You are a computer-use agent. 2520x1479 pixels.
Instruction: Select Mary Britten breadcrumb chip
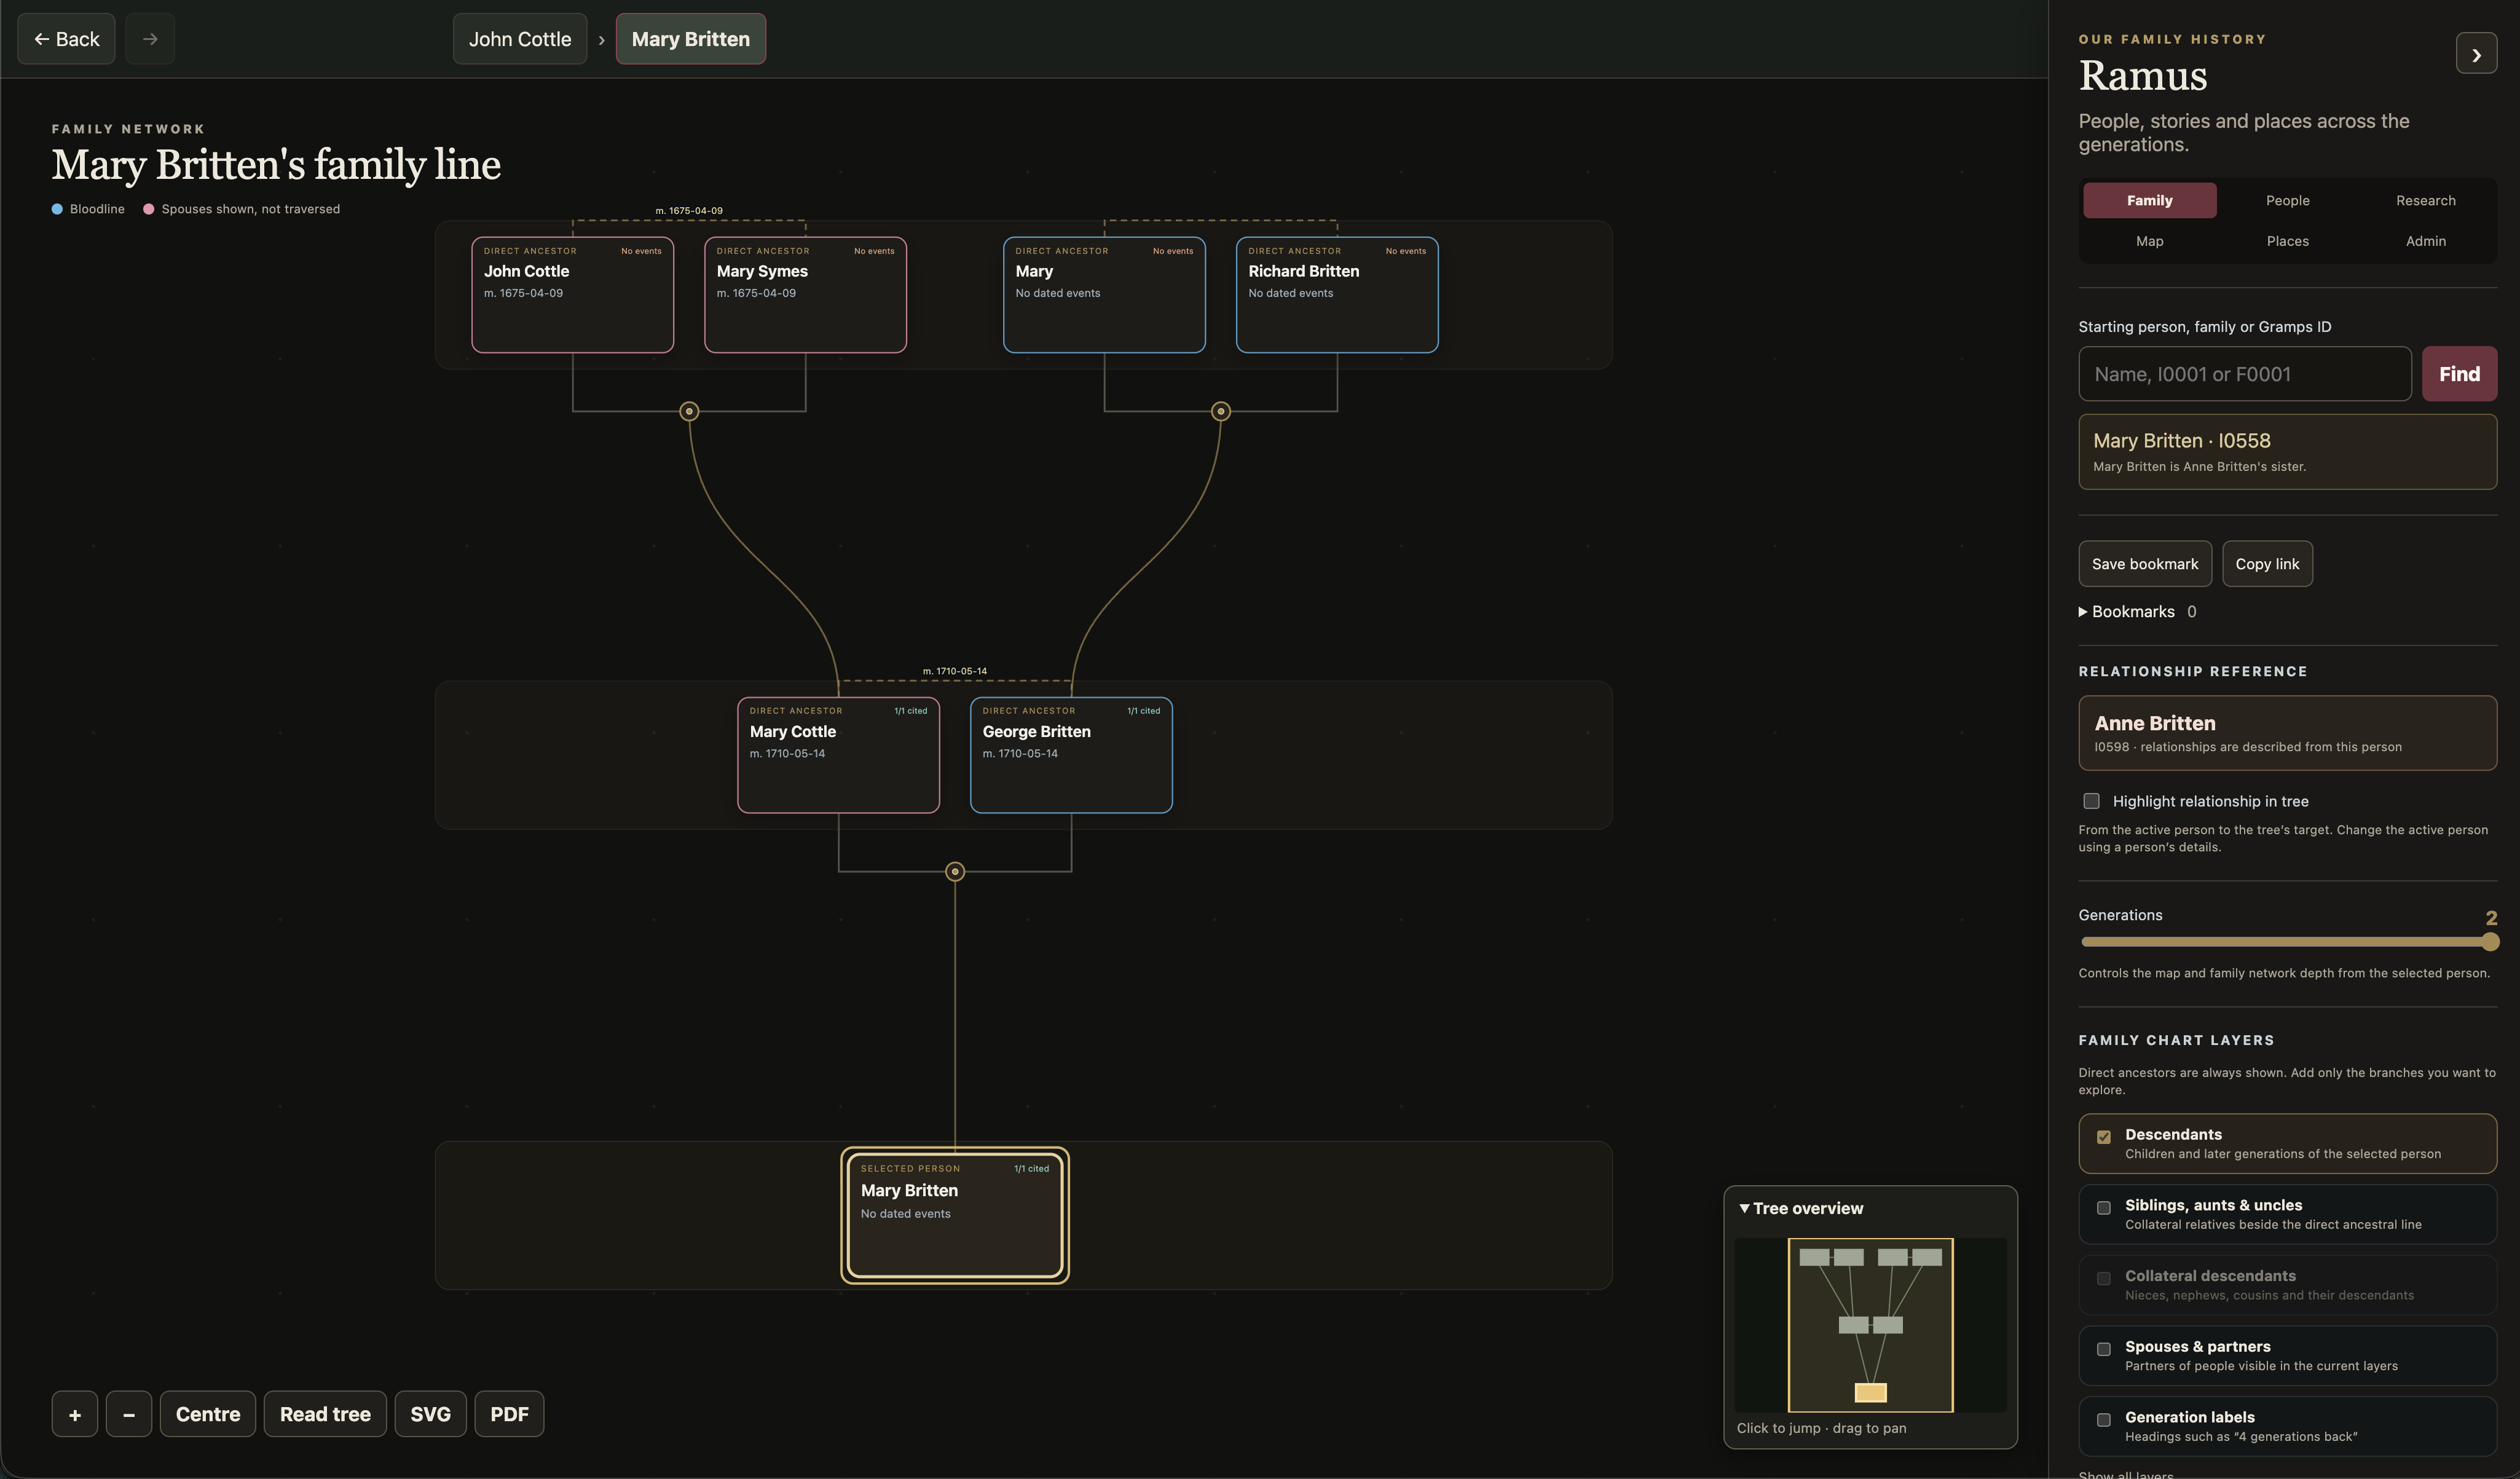[x=691, y=39]
